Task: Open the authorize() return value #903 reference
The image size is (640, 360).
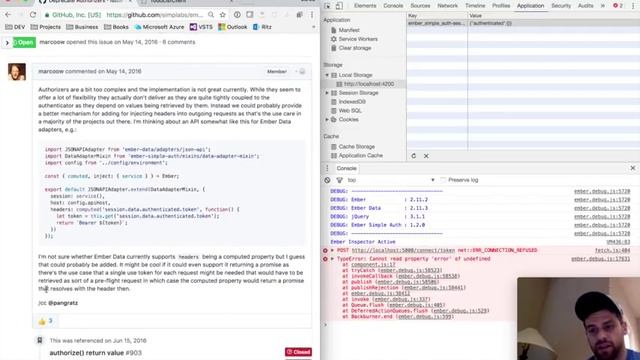Action: click(96, 353)
